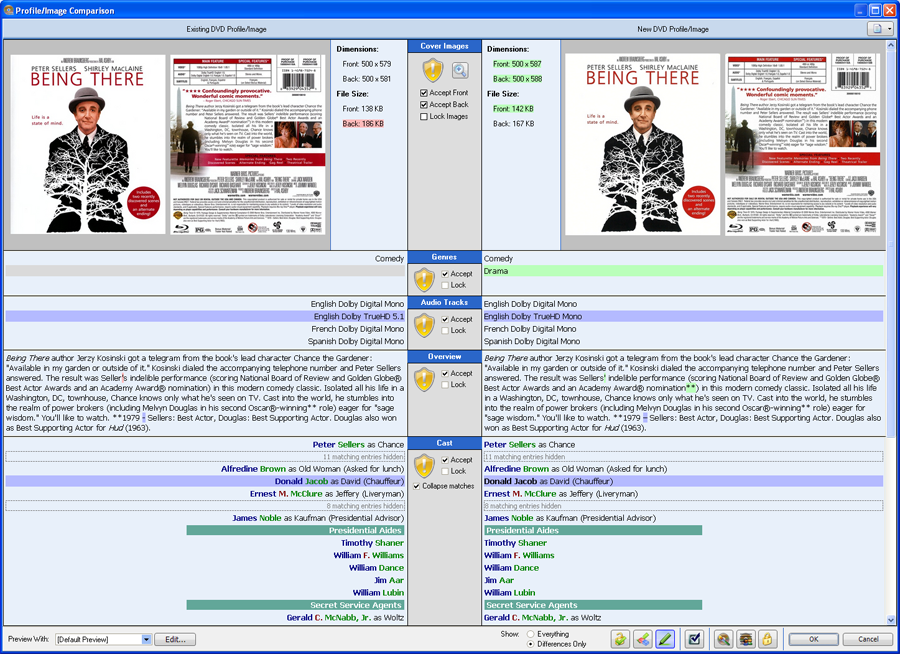Uncheck the Accept Front checkbox
Image resolution: width=900 pixels, height=654 pixels.
pyautogui.click(x=424, y=93)
